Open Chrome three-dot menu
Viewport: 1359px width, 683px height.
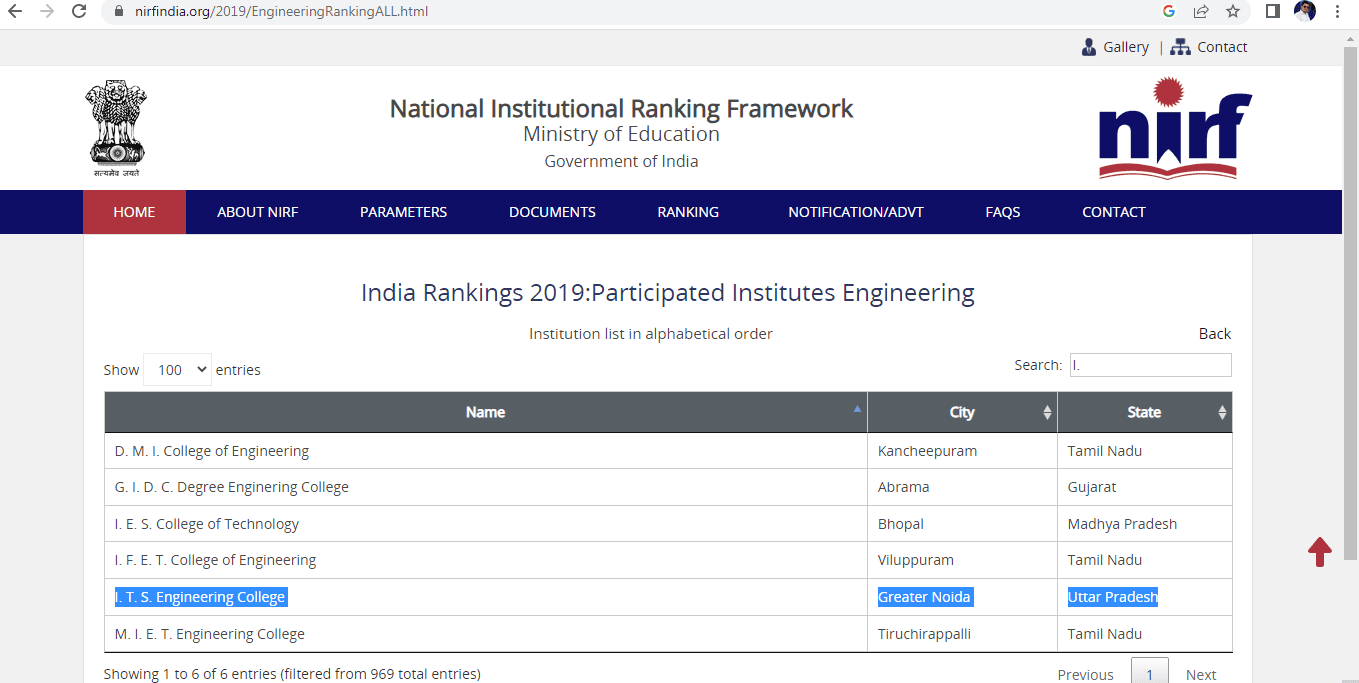pyautogui.click(x=1337, y=12)
